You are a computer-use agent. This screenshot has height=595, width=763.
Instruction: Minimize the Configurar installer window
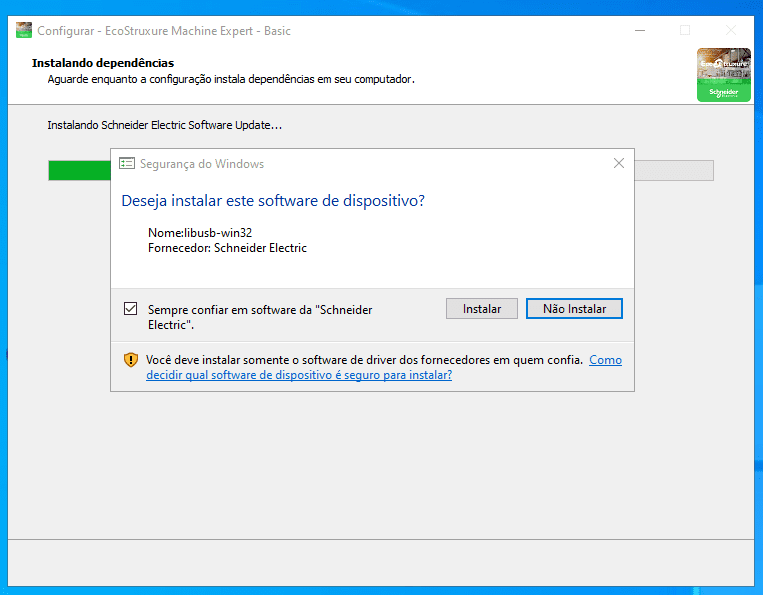point(640,31)
